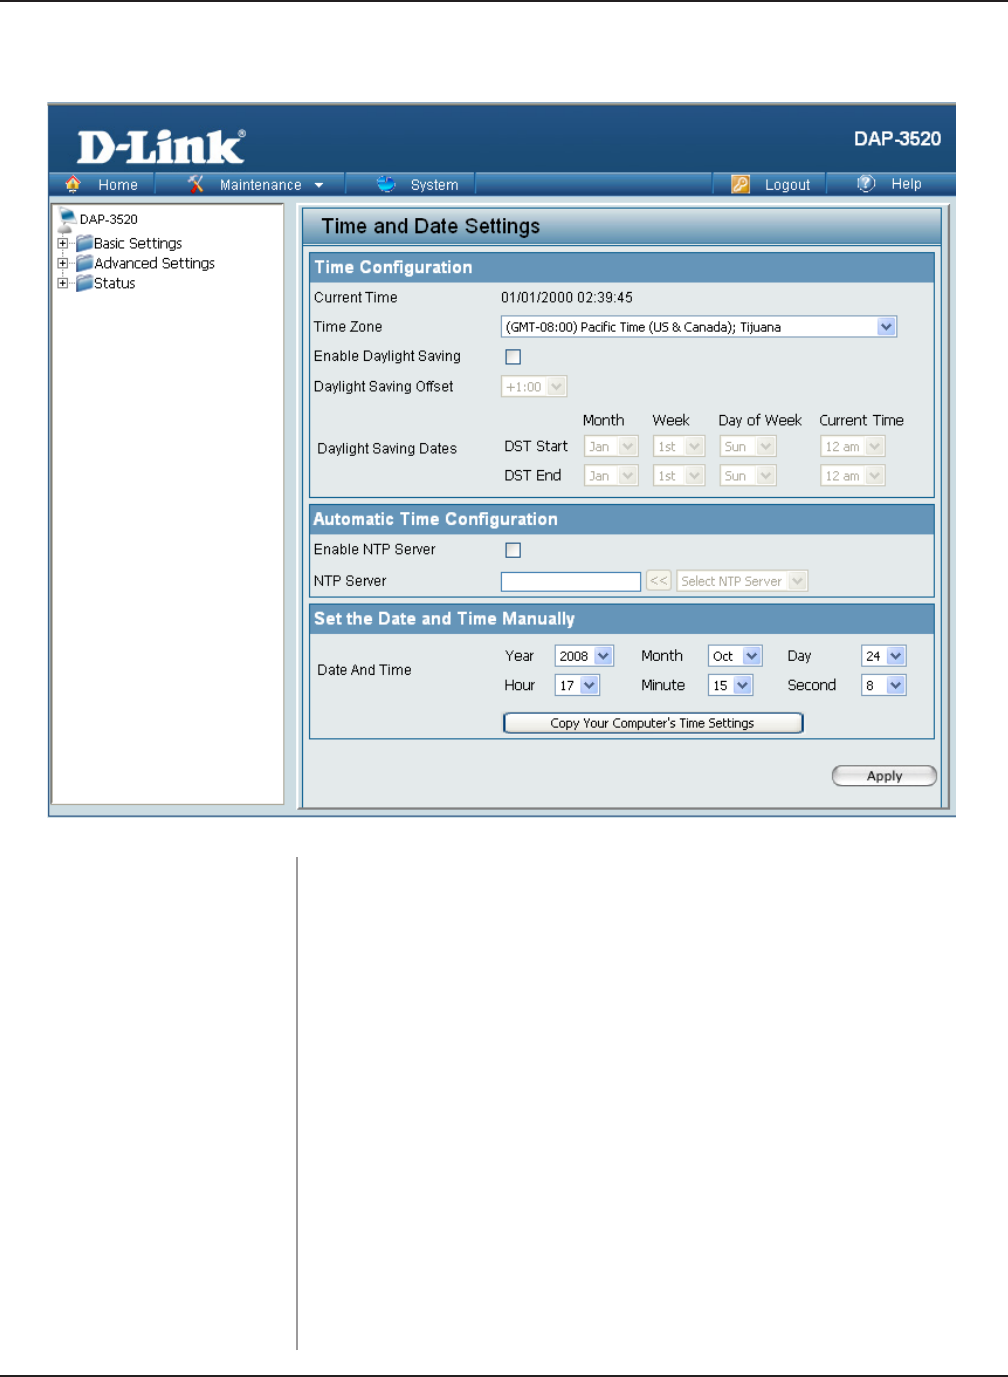The image size is (1008, 1377).
Task: Open the Month dropdown showing Oct
Action: pos(735,656)
